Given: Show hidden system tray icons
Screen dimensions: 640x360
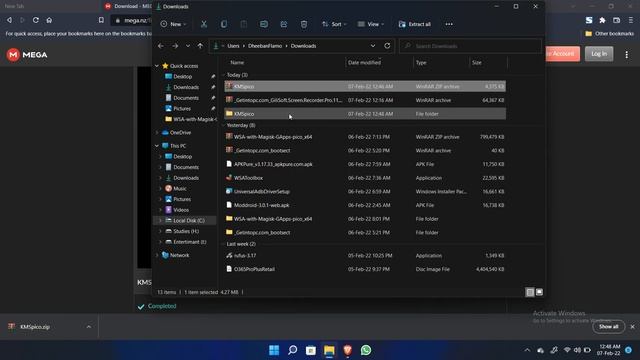Looking at the screenshot, I should click(x=527, y=350).
